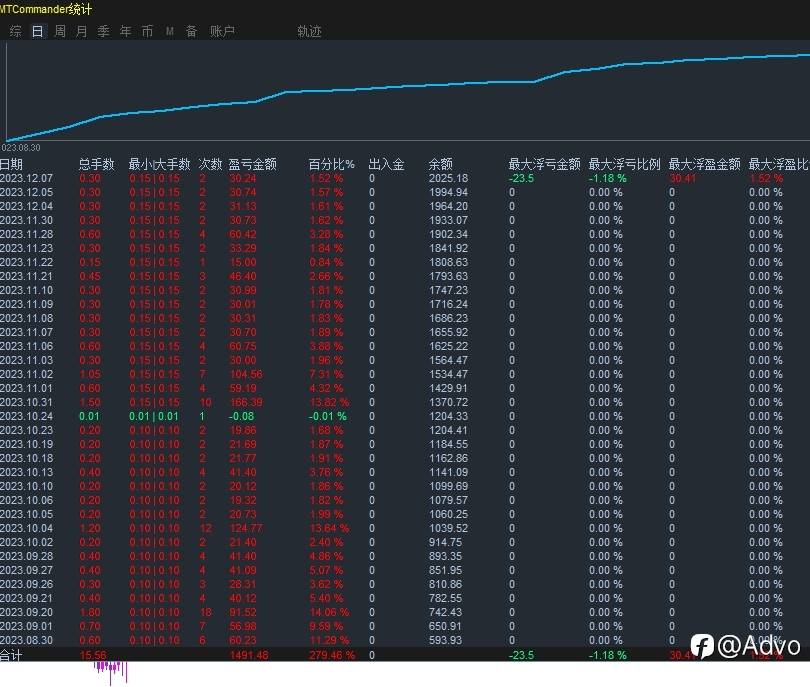Image resolution: width=810 pixels, height=687 pixels.
Task: Click the 最大浮亏金额 column header
Action: pos(544,164)
